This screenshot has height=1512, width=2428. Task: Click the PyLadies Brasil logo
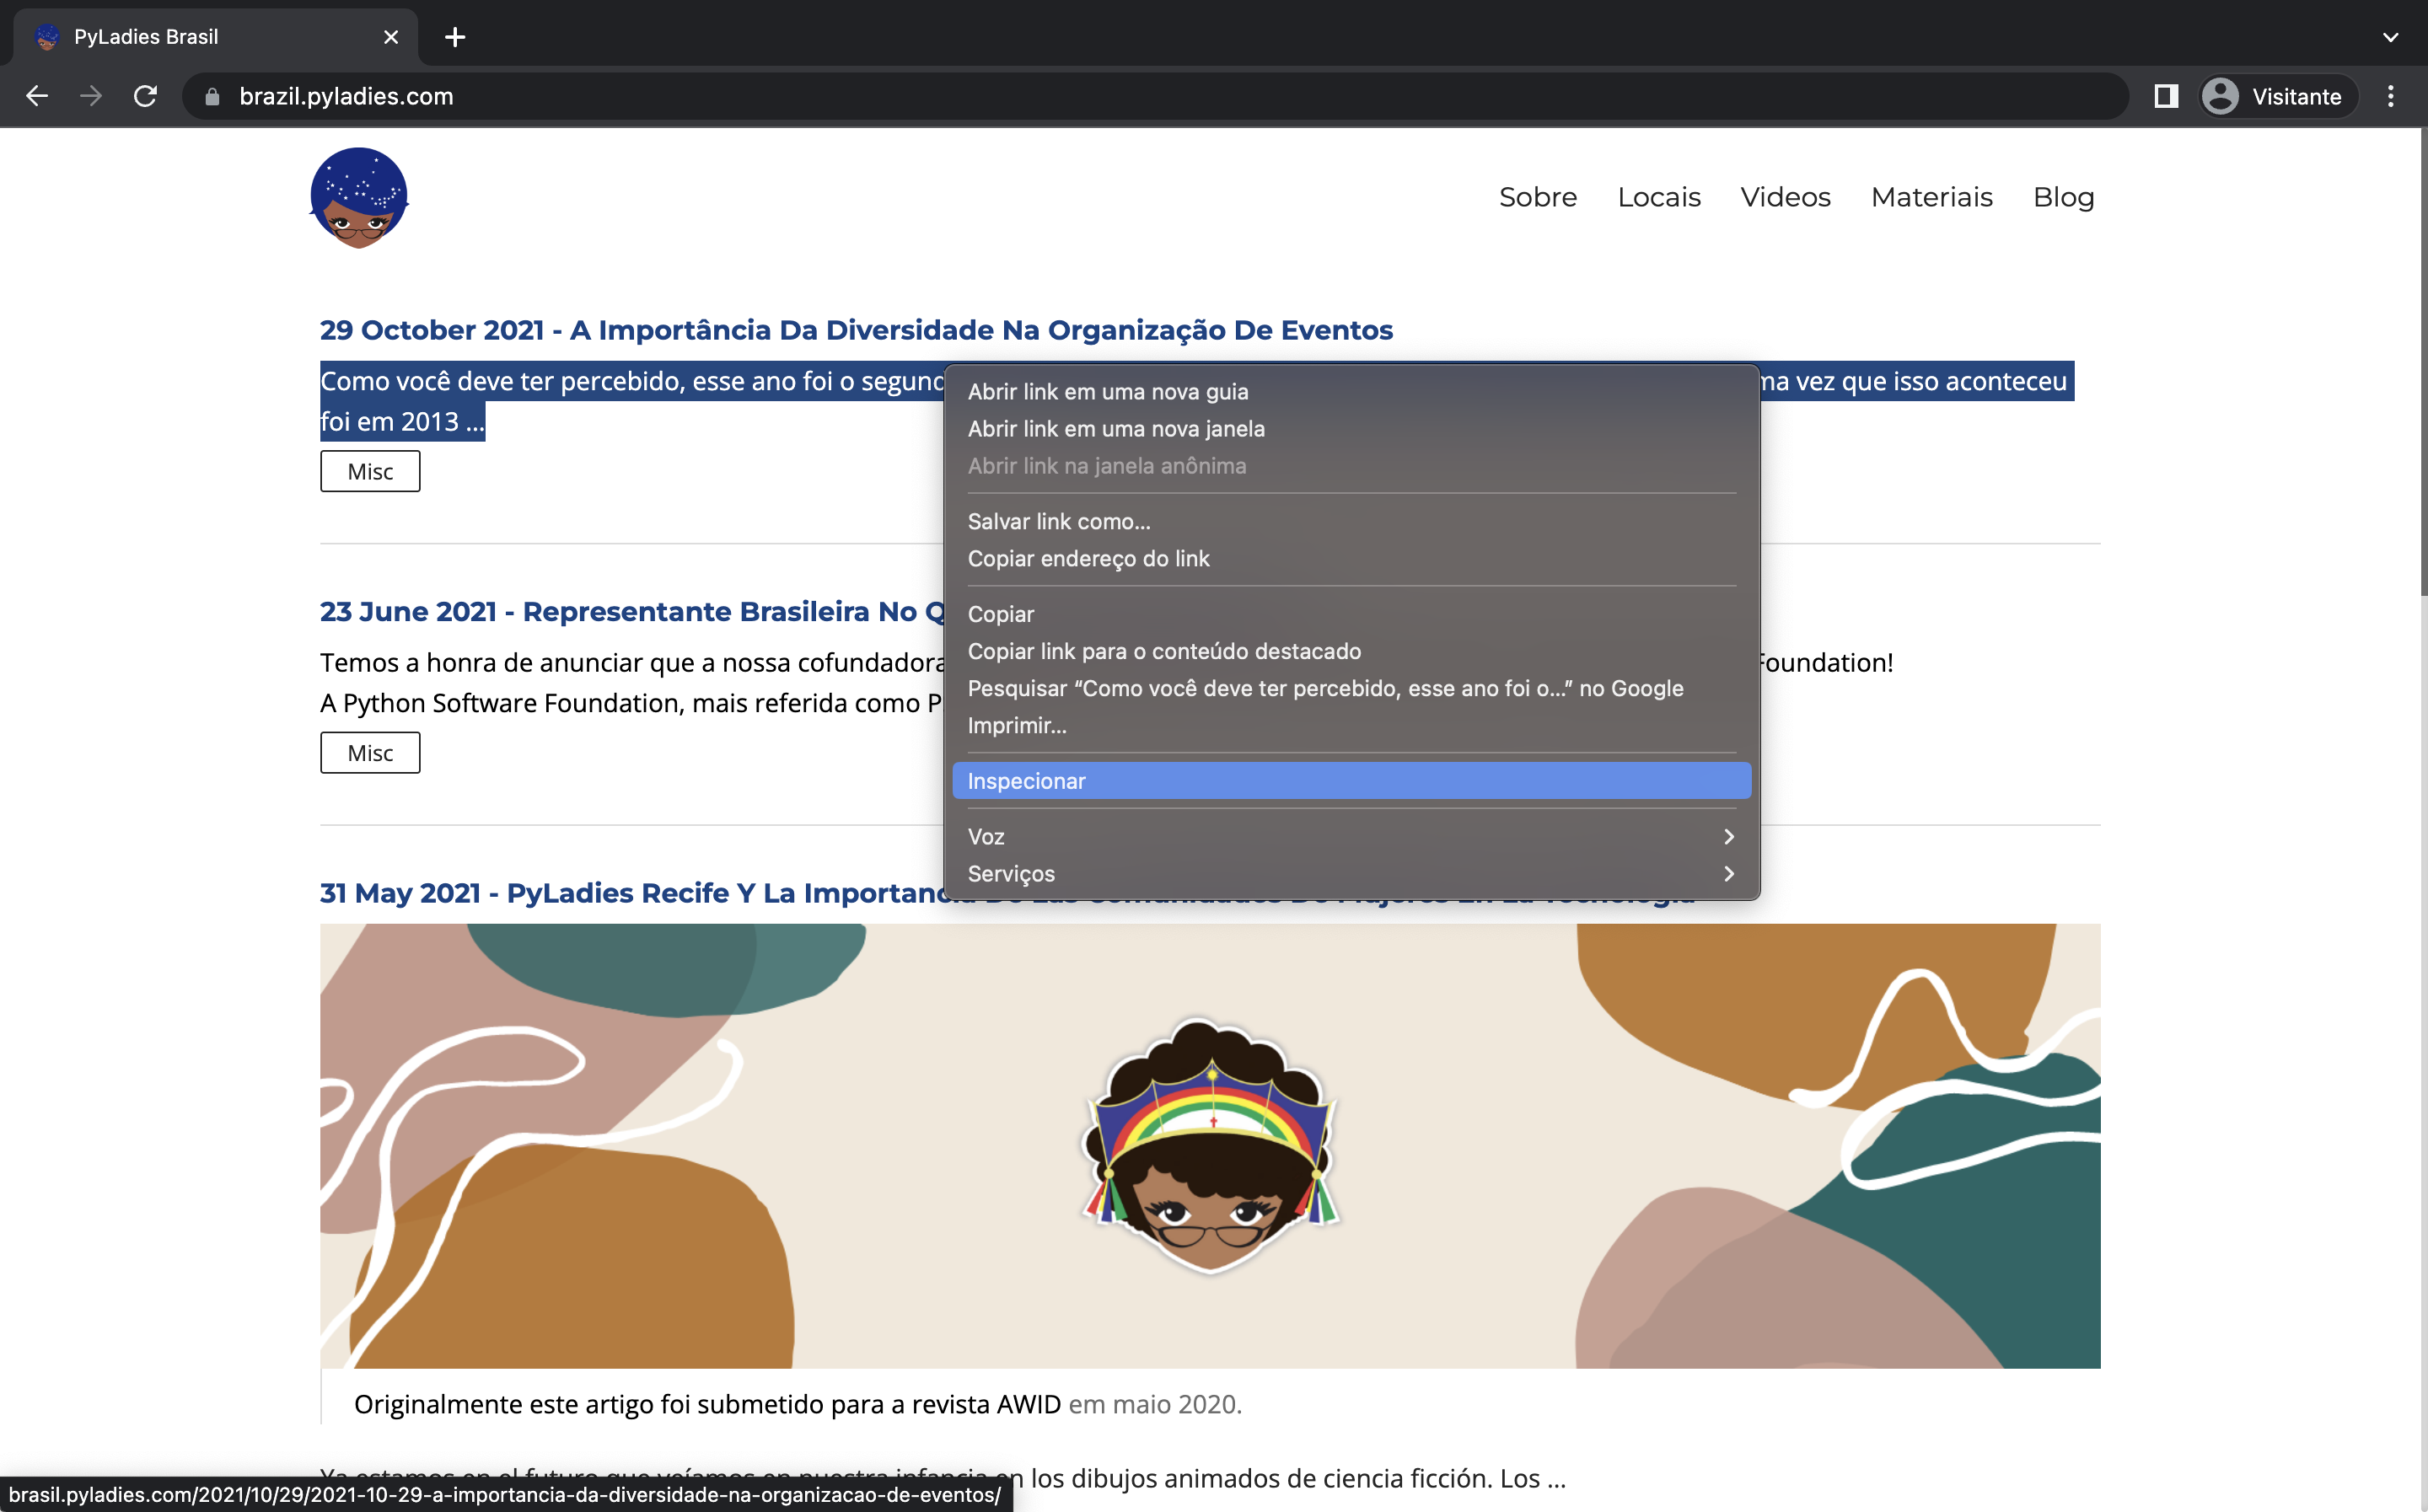[x=359, y=197]
